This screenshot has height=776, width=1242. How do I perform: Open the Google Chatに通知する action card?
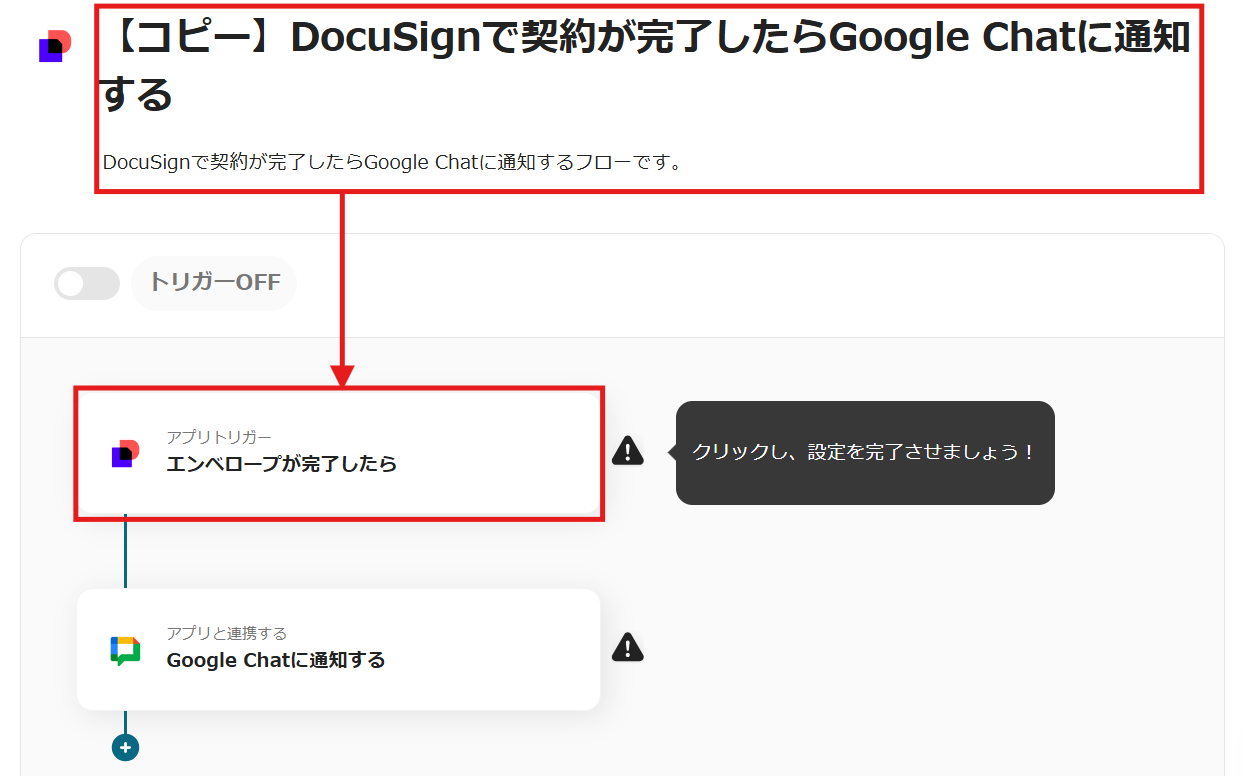[339, 650]
